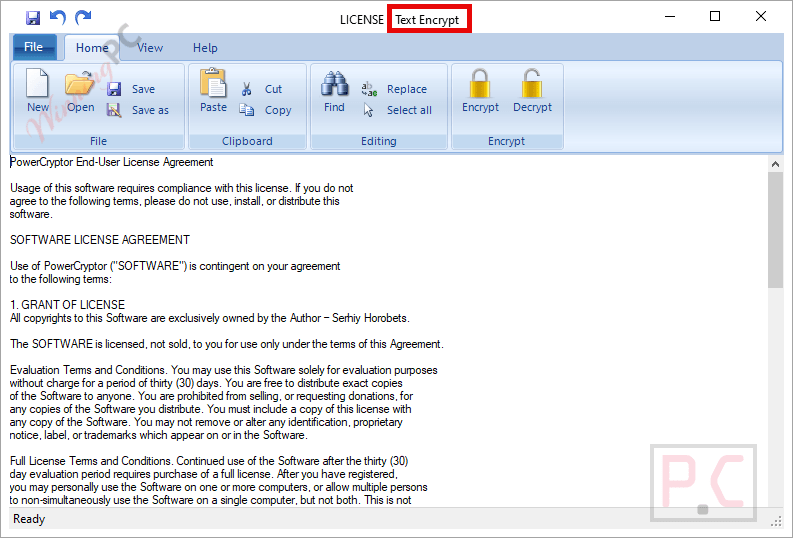The width and height of the screenshot is (793, 538).
Task: Paste clipboard contents
Action: click(213, 91)
